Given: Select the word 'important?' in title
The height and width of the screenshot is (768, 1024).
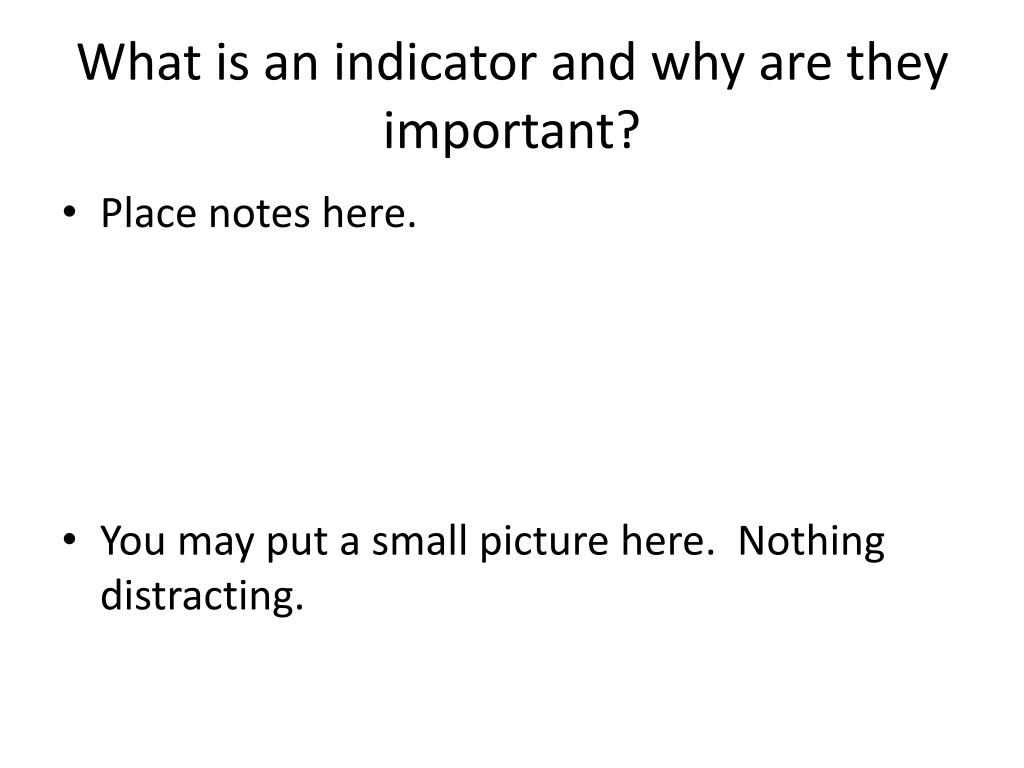Looking at the screenshot, I should coord(511,131).
